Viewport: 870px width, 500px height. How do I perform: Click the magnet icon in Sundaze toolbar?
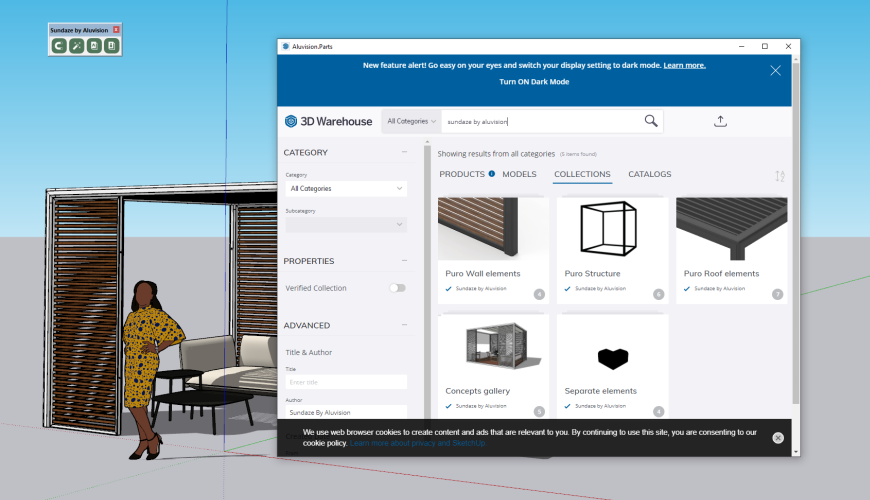point(59,46)
